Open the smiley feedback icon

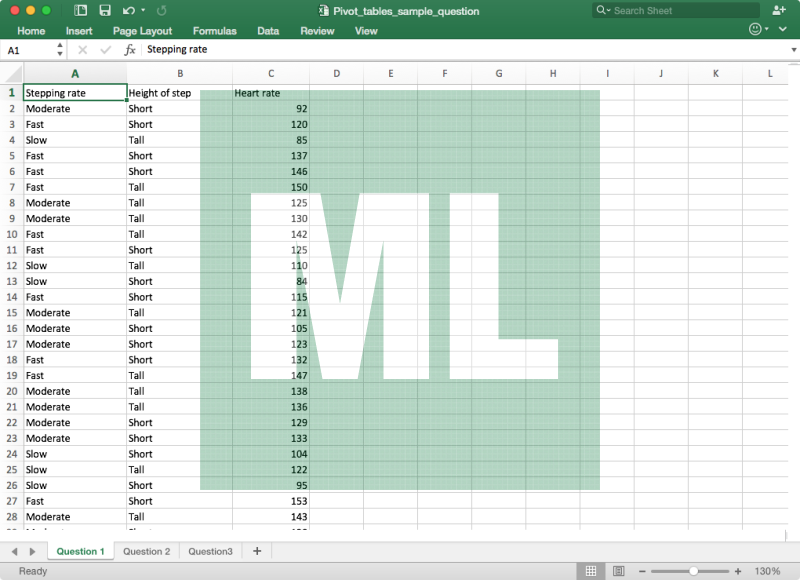point(754,30)
